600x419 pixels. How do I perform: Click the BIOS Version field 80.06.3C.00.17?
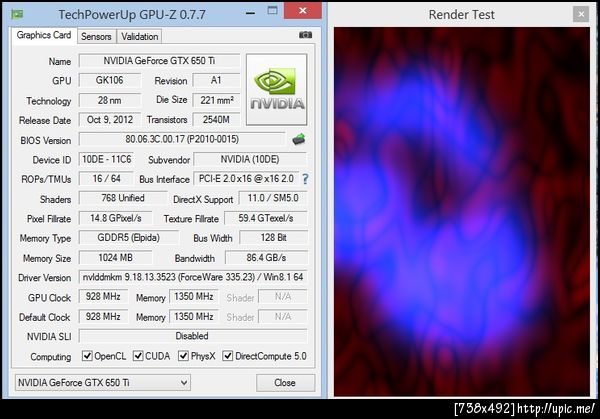[182, 139]
